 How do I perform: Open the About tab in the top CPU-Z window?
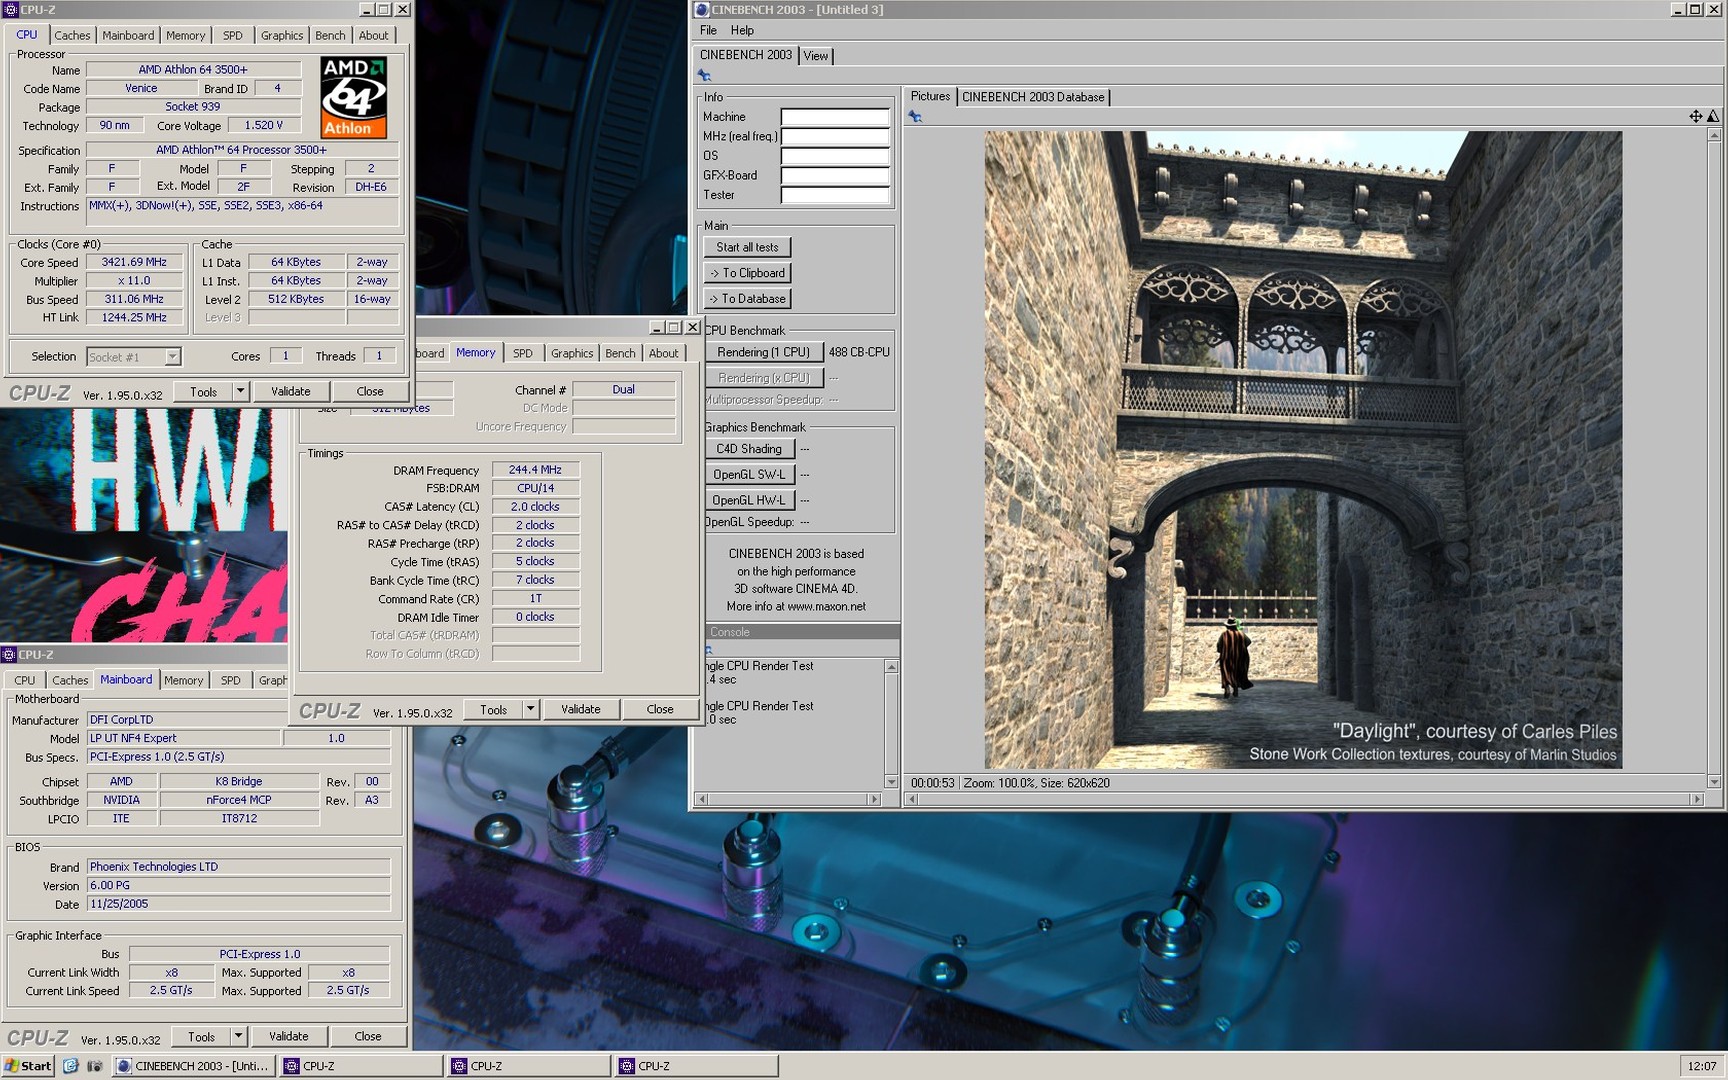(373, 35)
